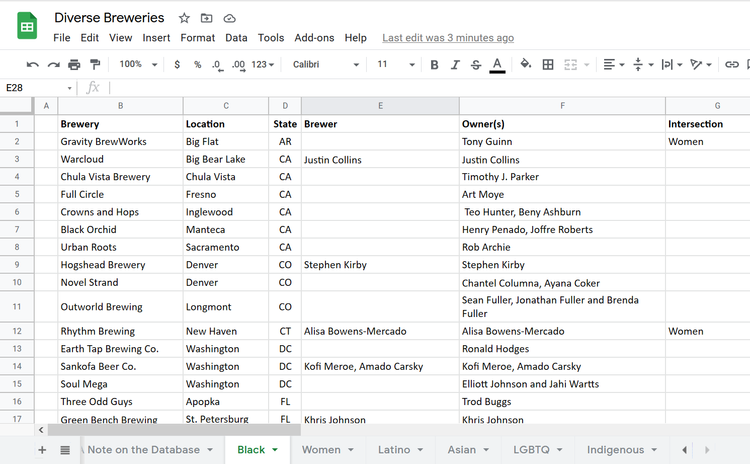
Task: Open the last edit version history link
Action: (448, 38)
